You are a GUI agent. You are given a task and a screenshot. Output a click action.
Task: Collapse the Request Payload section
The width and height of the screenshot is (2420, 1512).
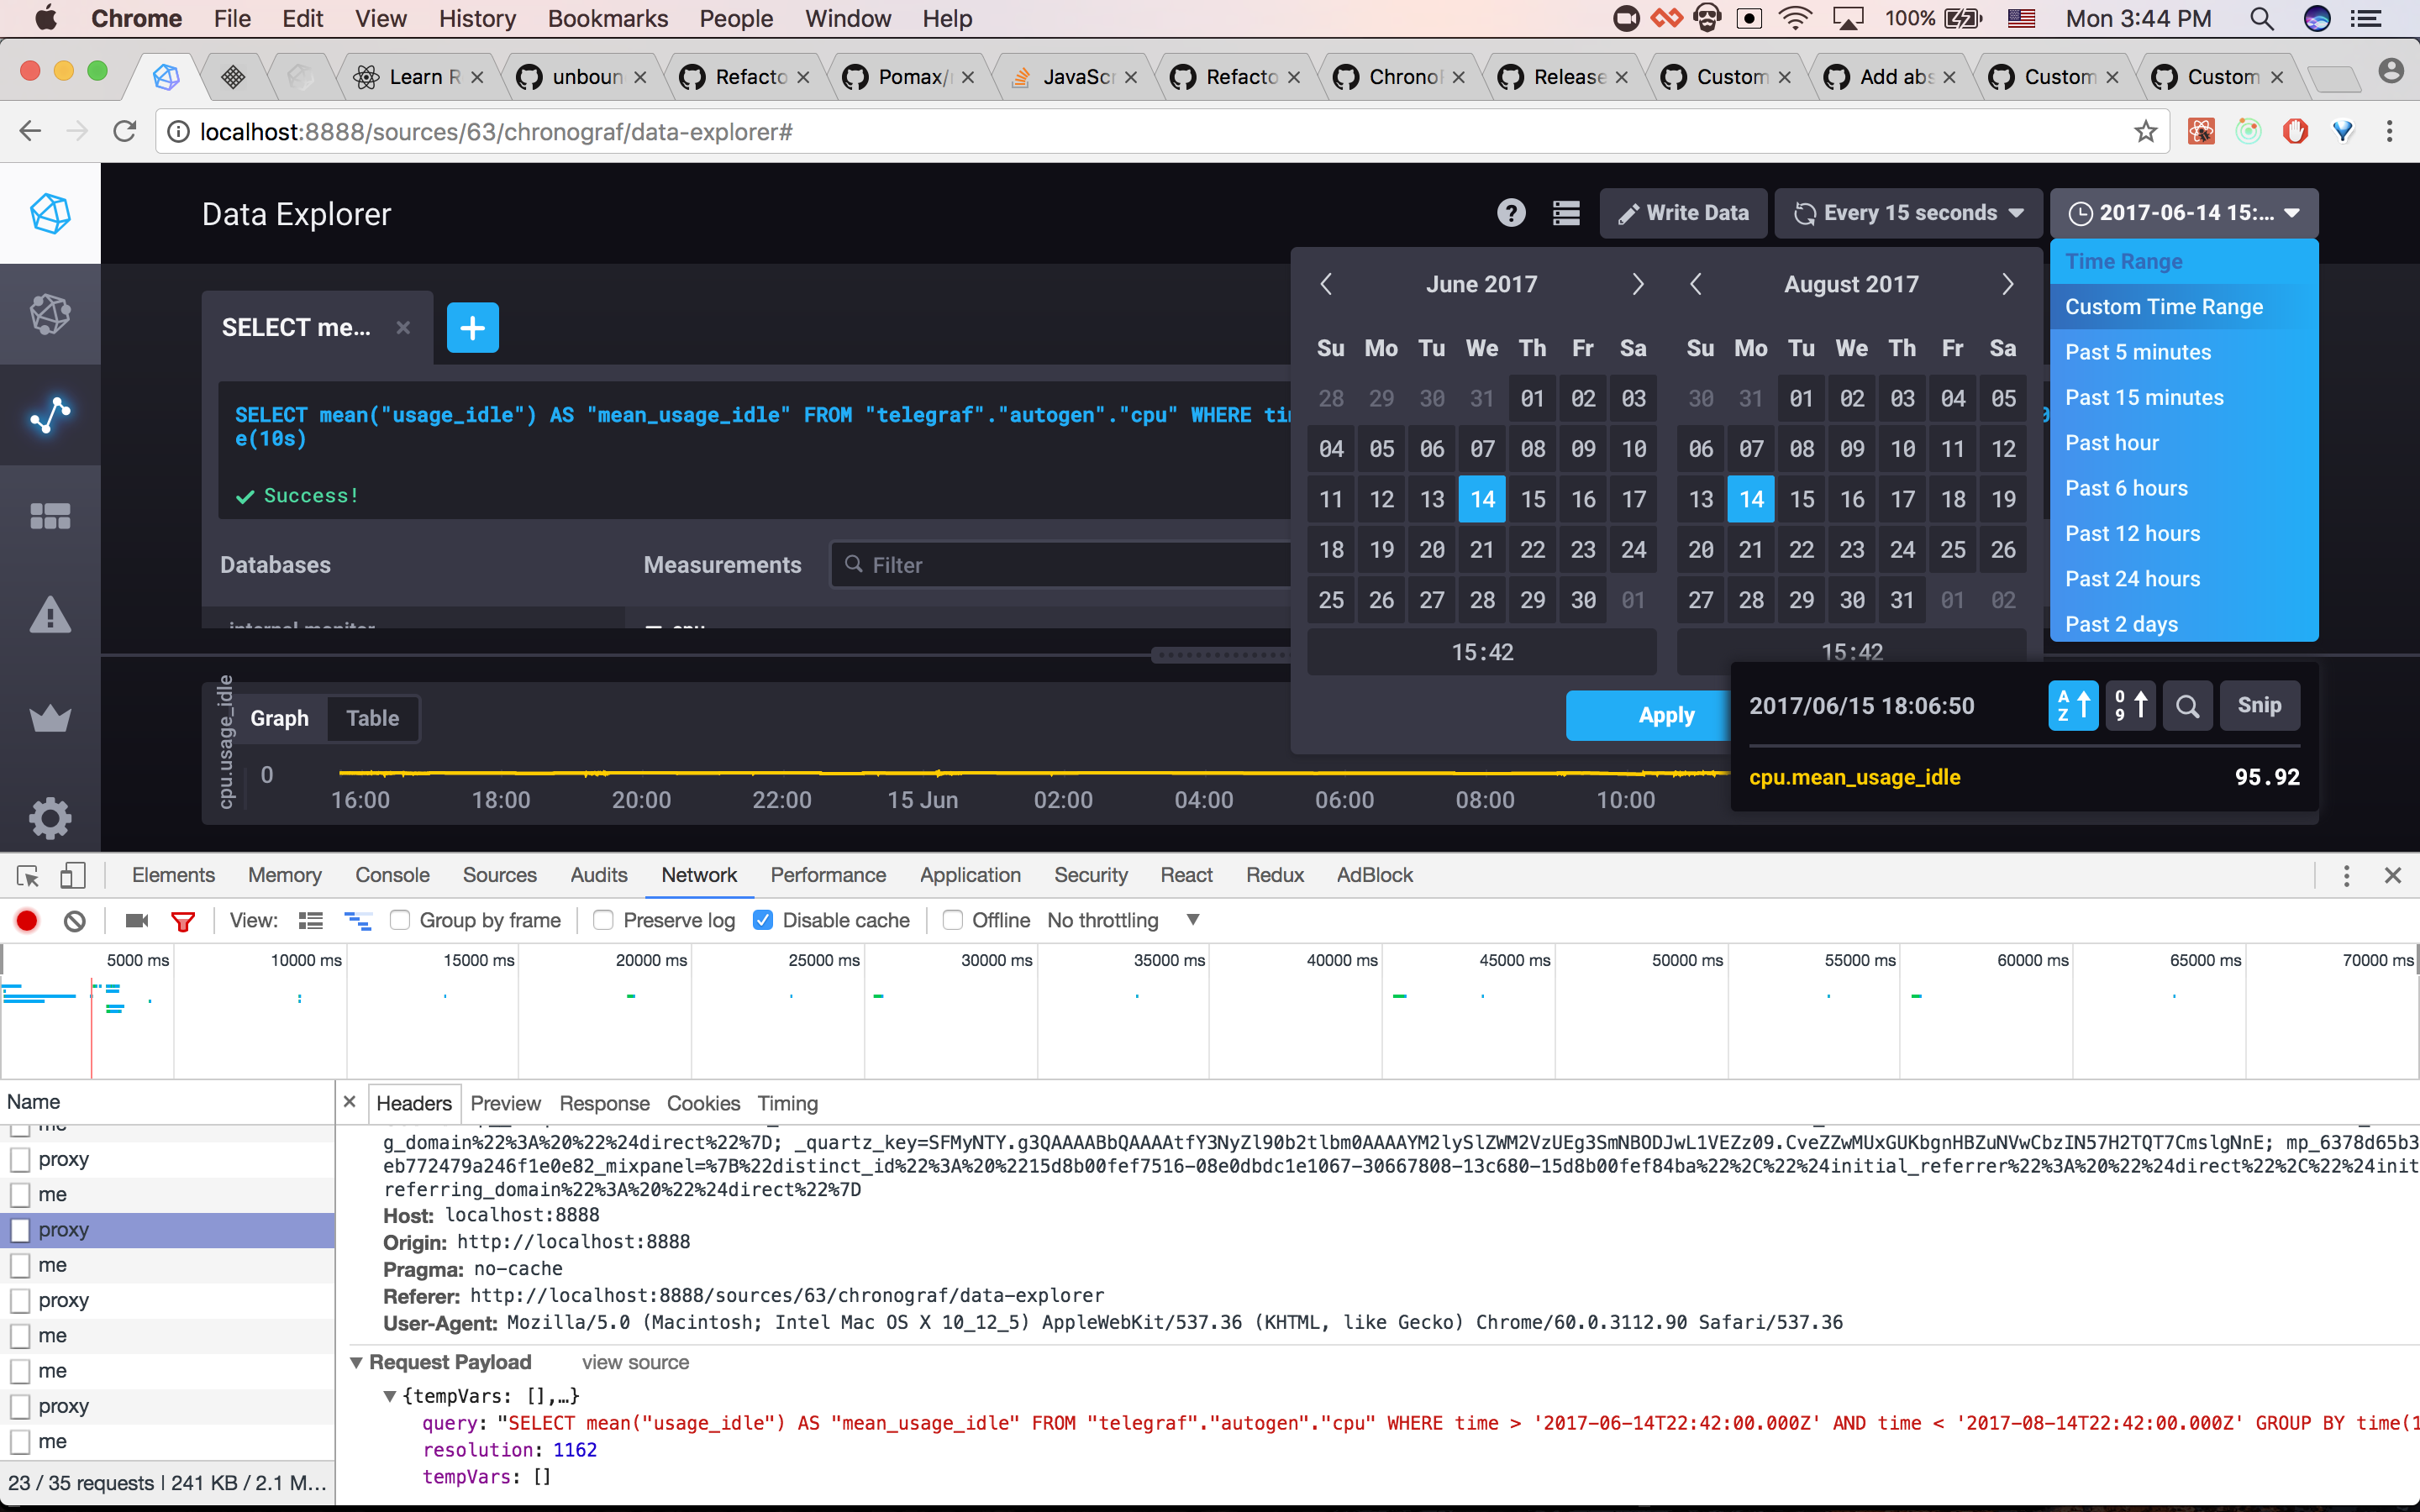[x=357, y=1362]
